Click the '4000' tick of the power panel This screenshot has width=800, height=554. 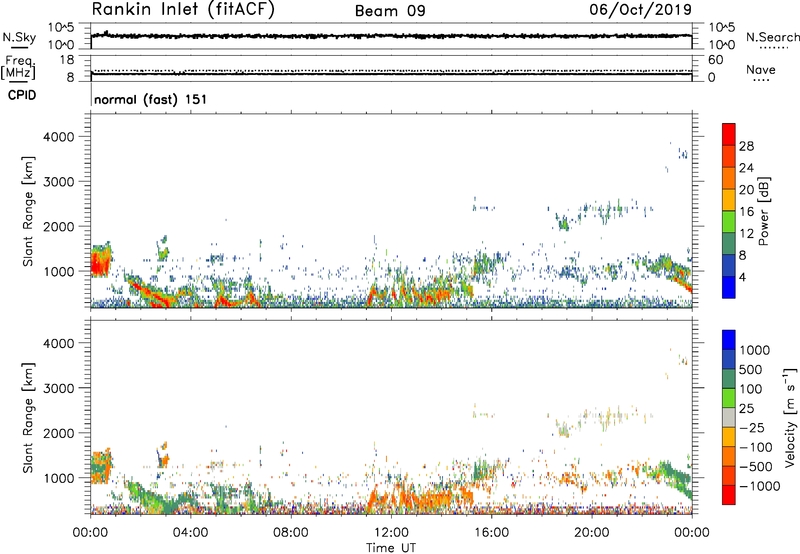point(59,137)
